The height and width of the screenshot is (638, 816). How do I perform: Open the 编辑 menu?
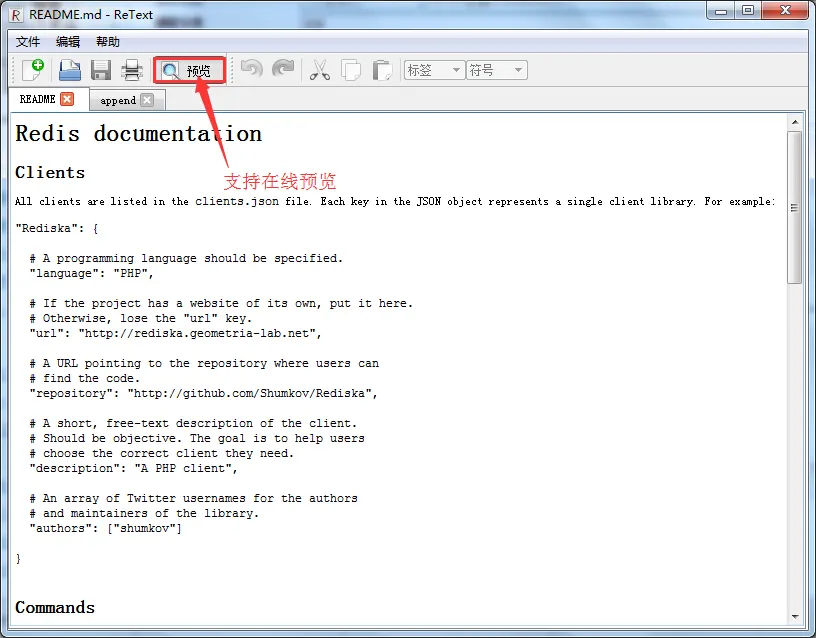click(x=68, y=42)
